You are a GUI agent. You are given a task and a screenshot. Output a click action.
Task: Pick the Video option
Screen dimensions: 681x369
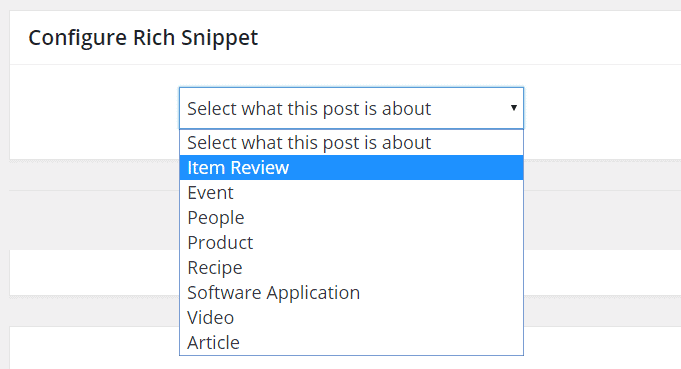351,317
